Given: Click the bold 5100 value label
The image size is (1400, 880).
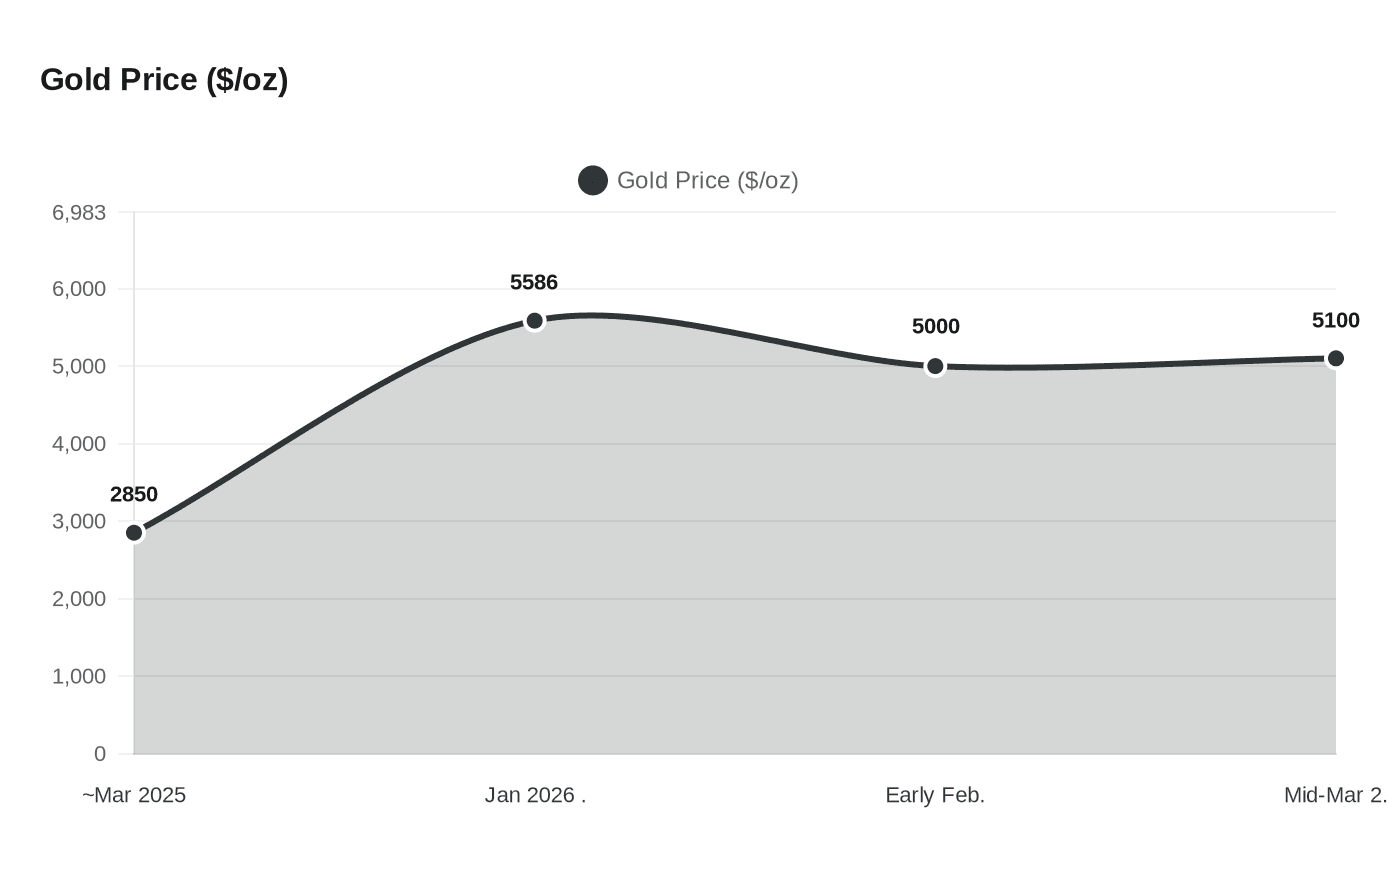Looking at the screenshot, I should (x=1335, y=320).
